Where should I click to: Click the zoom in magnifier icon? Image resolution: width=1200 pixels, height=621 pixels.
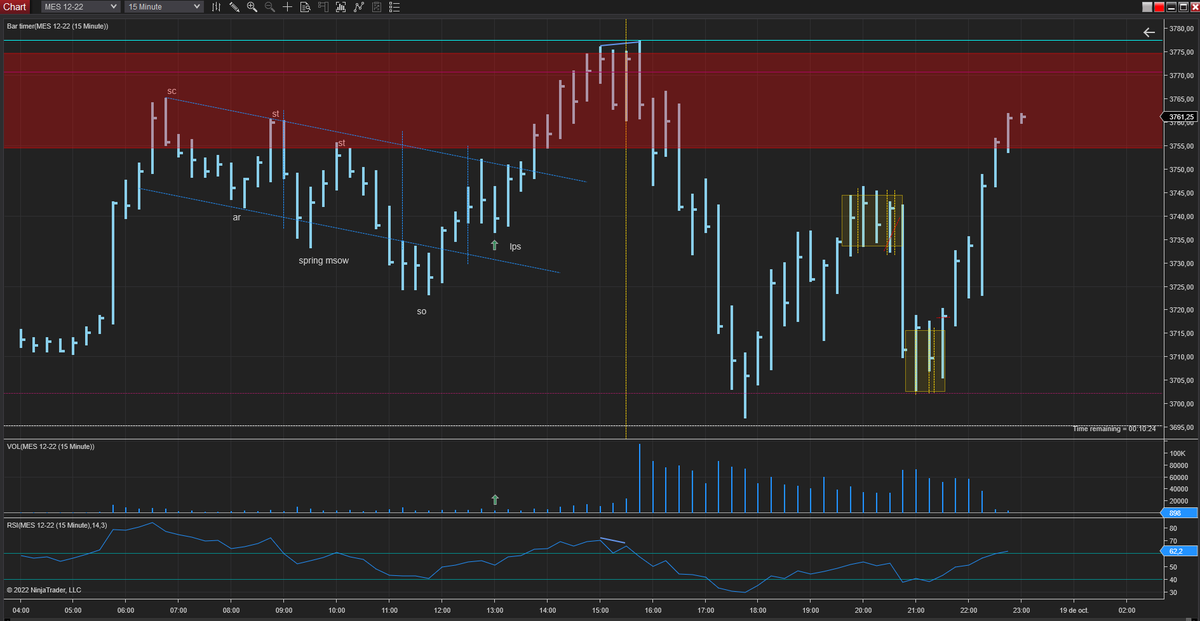point(252,6)
